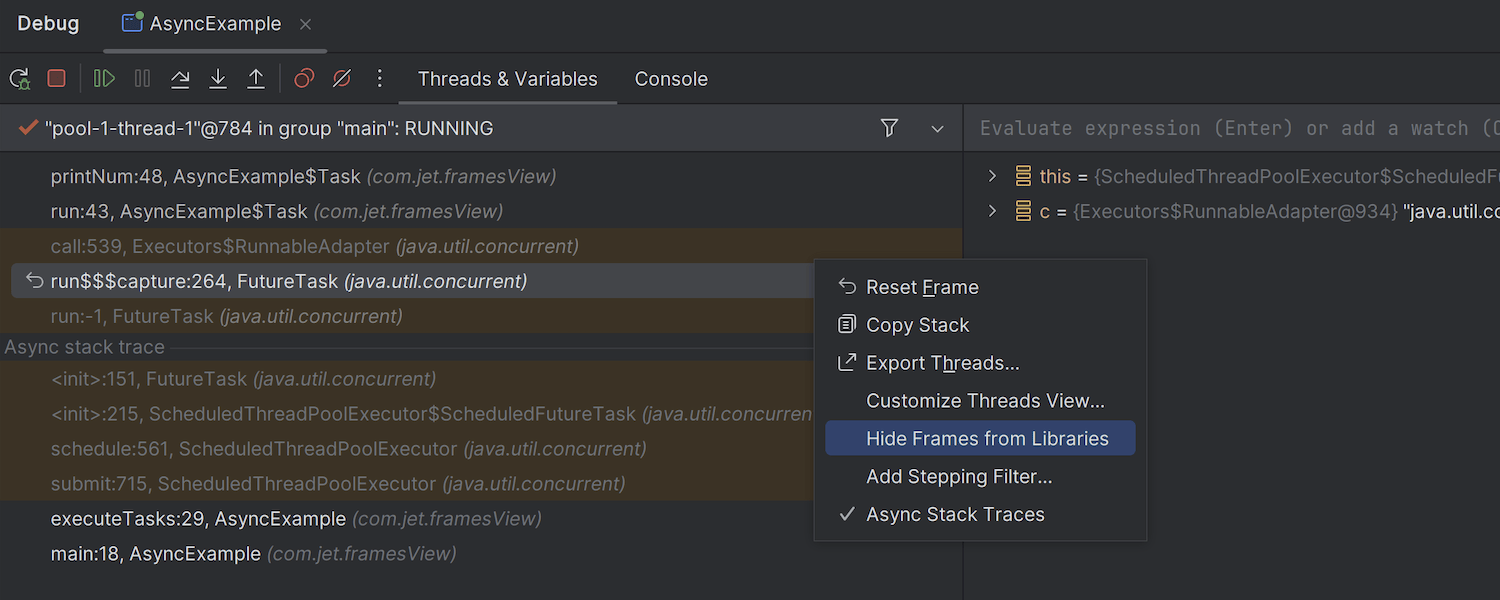Click the Evaluate expression input field
Viewport: 1500px width, 600px height.
(x=1230, y=128)
